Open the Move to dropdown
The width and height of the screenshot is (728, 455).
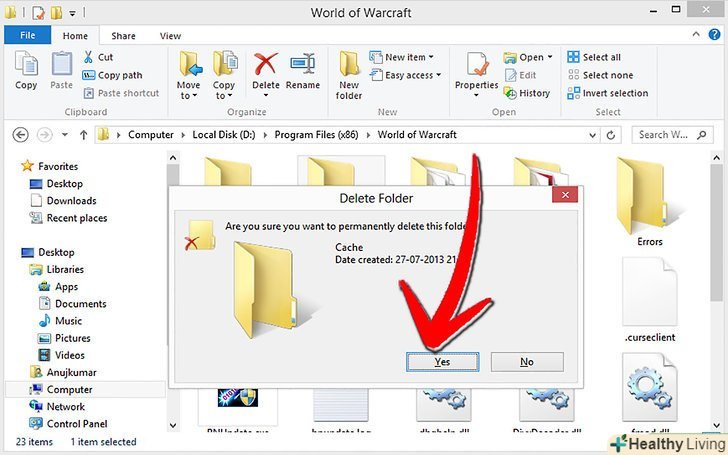tap(188, 75)
